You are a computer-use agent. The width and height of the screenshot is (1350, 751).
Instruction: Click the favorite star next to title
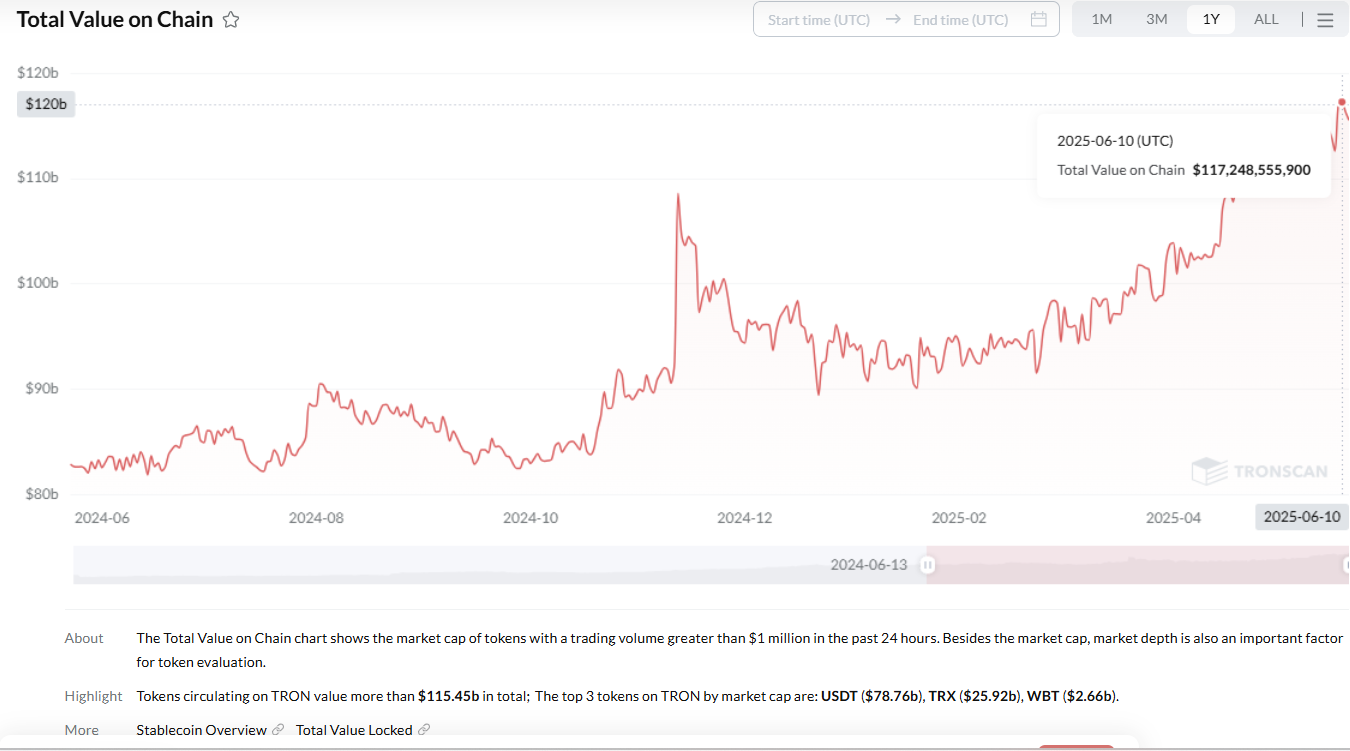click(231, 20)
